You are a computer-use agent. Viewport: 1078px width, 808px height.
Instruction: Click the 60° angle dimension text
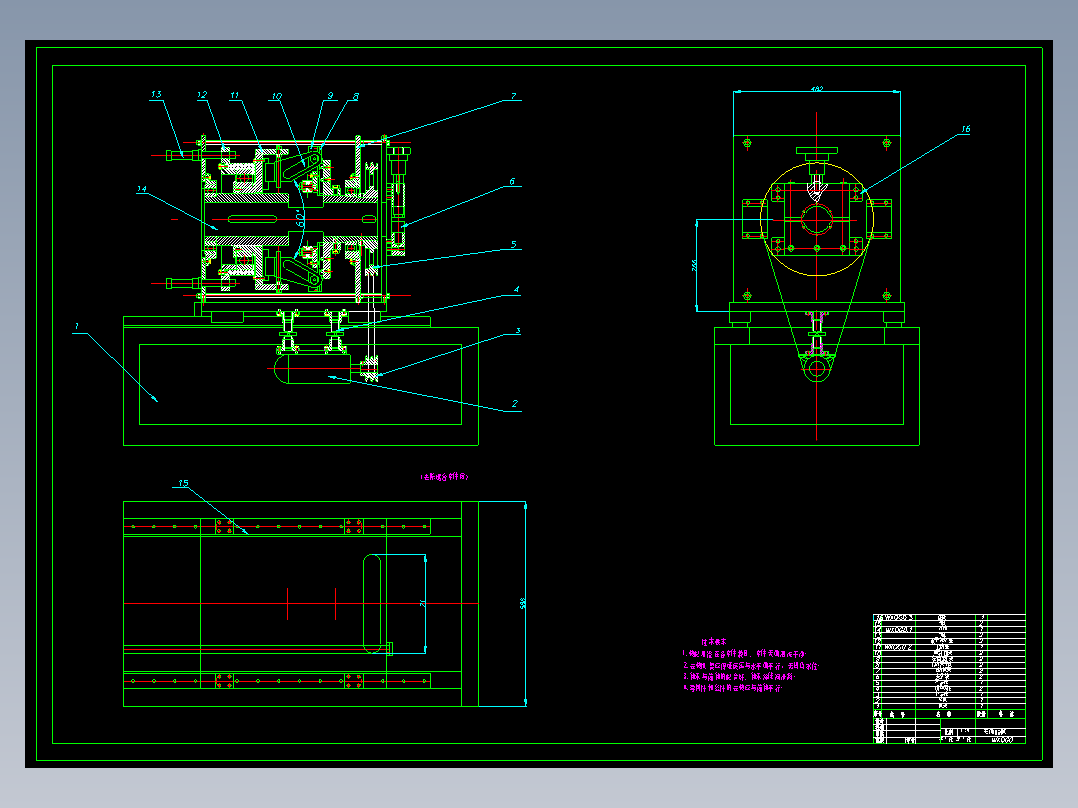tap(300, 220)
